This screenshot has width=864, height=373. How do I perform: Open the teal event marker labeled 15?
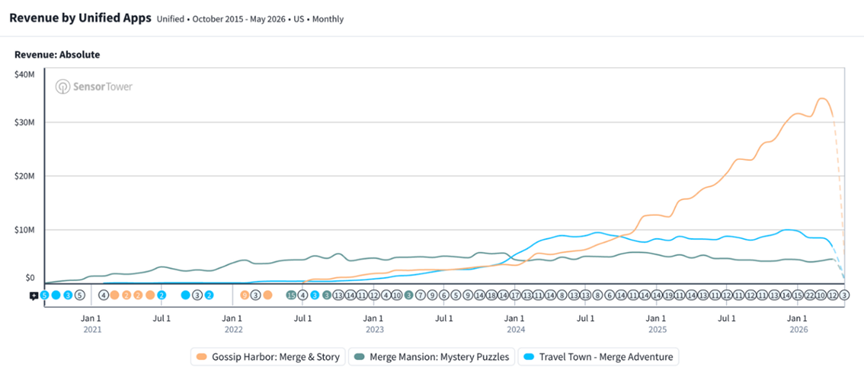291,295
